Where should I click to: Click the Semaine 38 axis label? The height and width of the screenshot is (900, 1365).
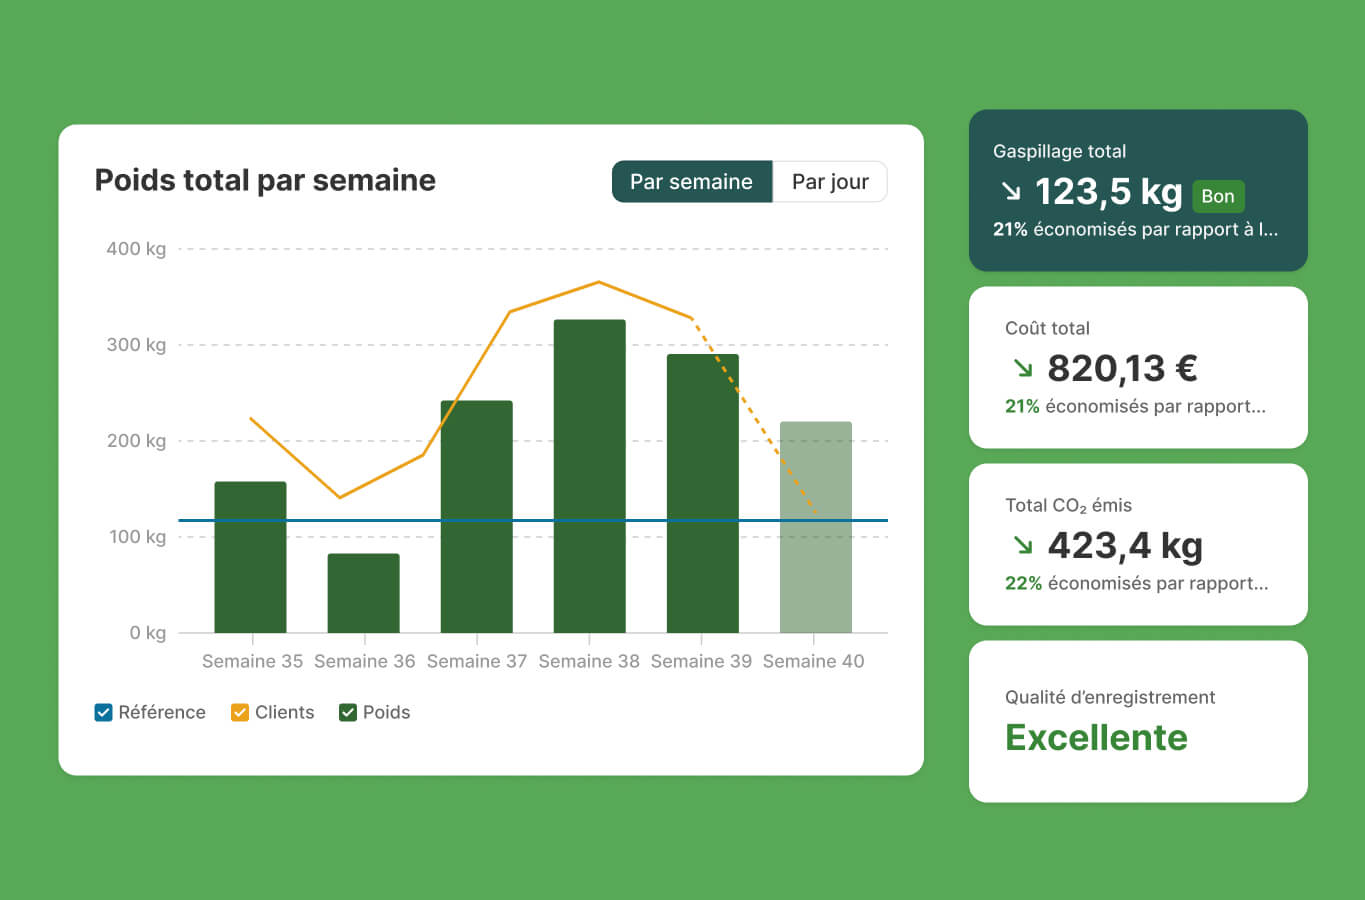(x=589, y=661)
